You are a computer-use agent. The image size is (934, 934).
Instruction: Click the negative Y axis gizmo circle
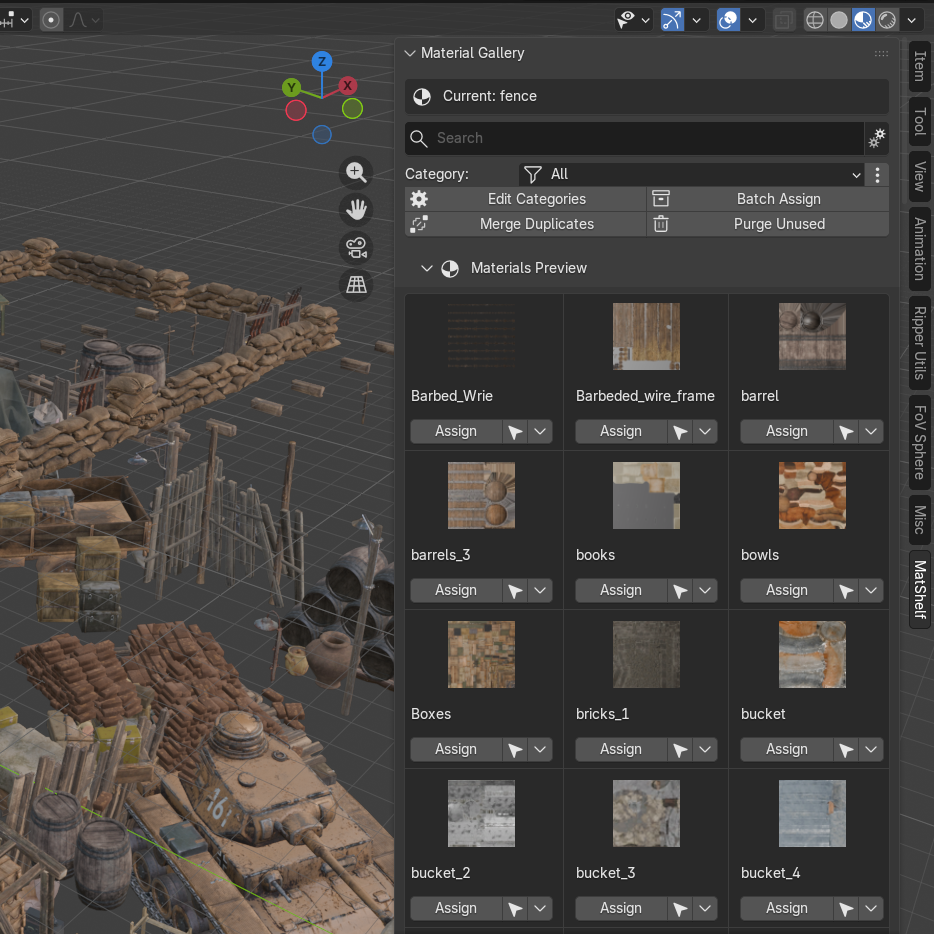click(x=352, y=109)
